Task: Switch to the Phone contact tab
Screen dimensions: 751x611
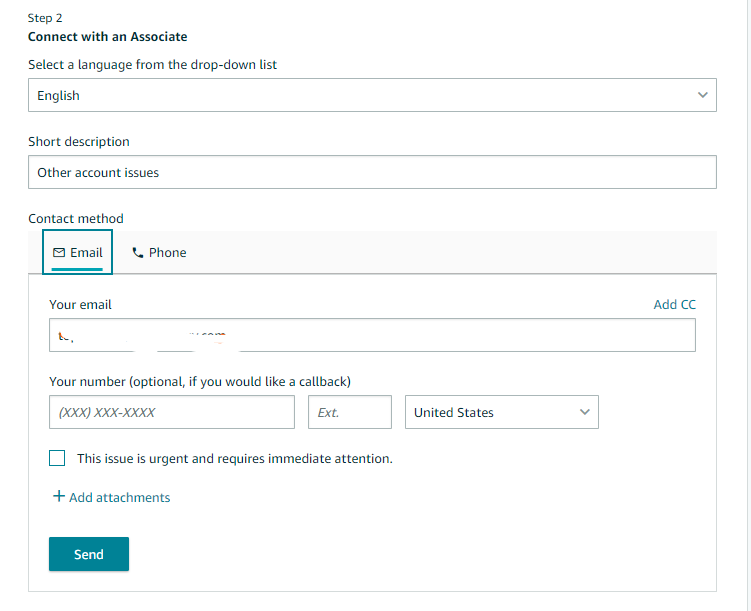Action: tap(159, 253)
